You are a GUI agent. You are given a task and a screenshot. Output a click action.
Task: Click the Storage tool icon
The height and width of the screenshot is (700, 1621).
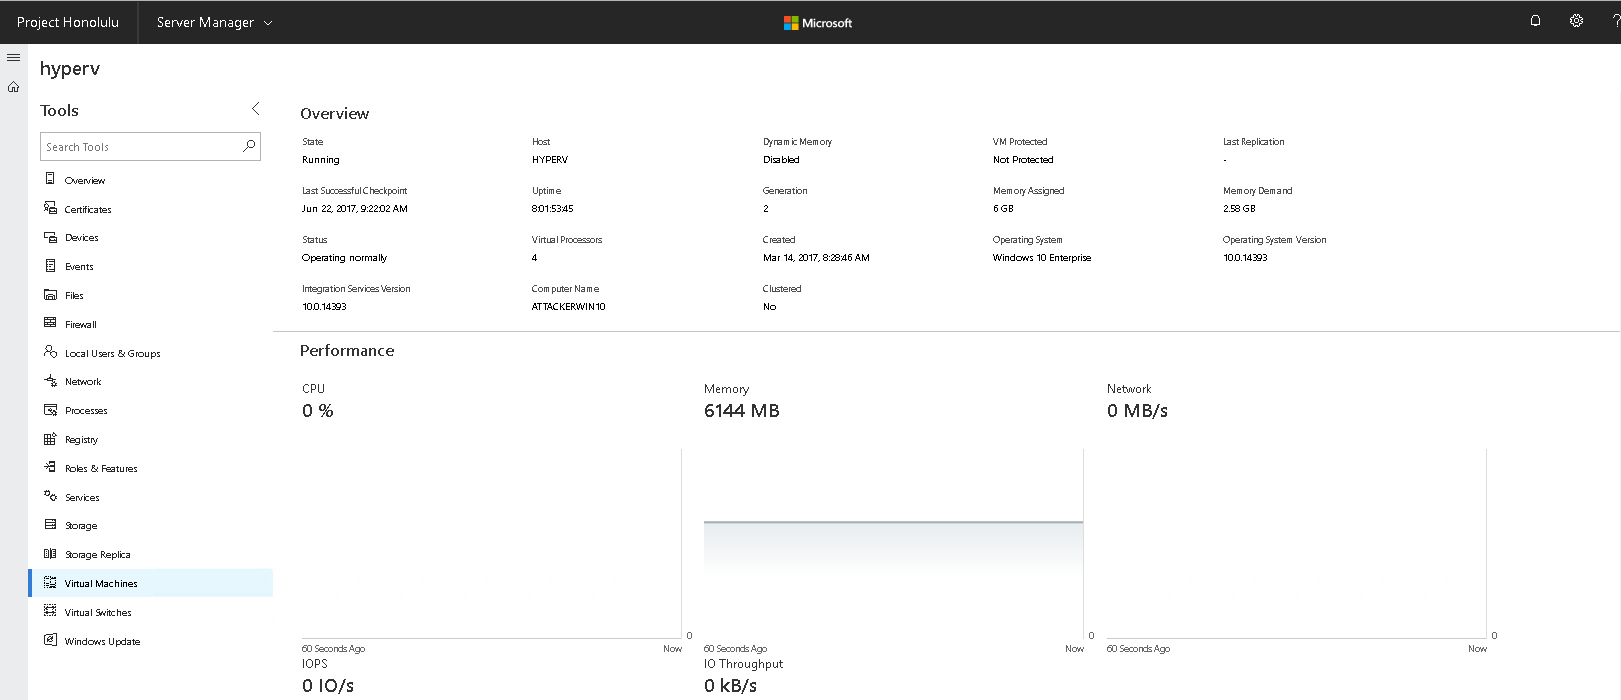[x=50, y=525]
